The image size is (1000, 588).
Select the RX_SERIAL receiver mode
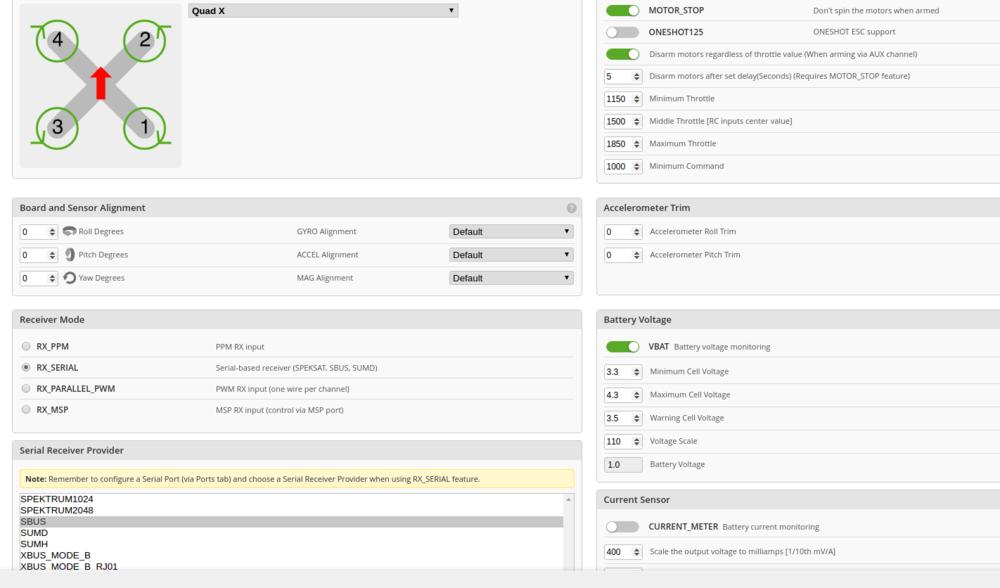pyautogui.click(x=26, y=367)
